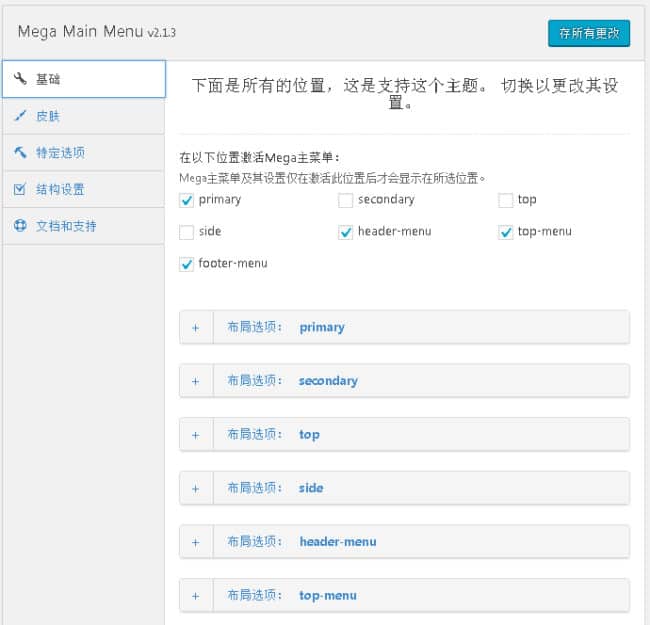Expand layout options for primary via plus
650x625 pixels.
pos(196,328)
